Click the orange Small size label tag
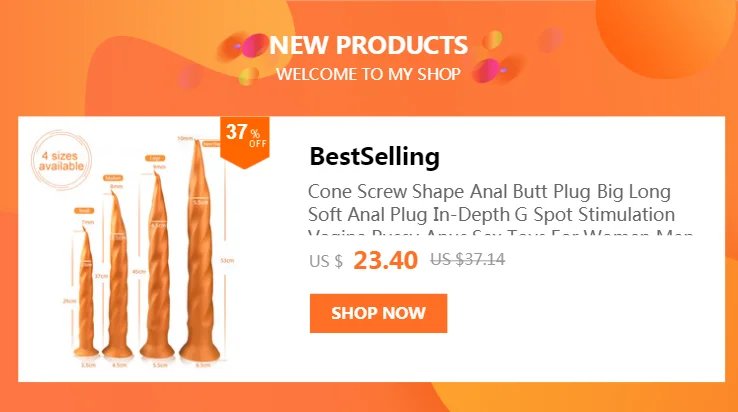Screen dimensions: 738x412 pyautogui.click(x=84, y=210)
